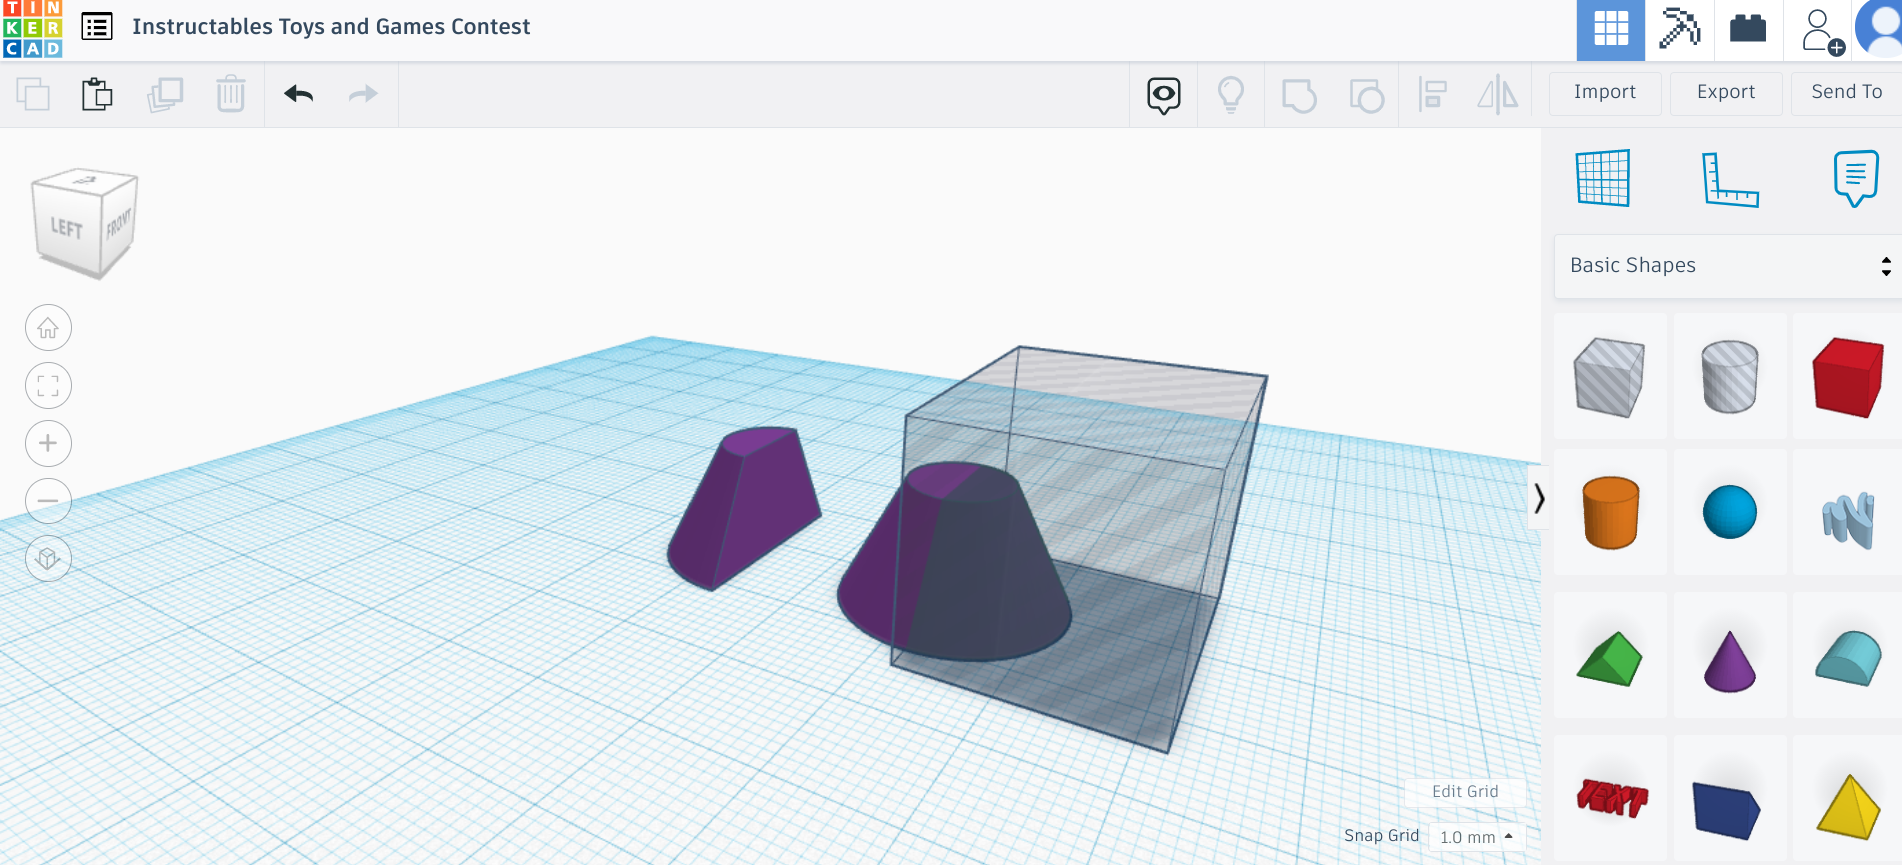Click the view cube FRONT face
Image resolution: width=1902 pixels, height=865 pixels.
pyautogui.click(x=119, y=223)
